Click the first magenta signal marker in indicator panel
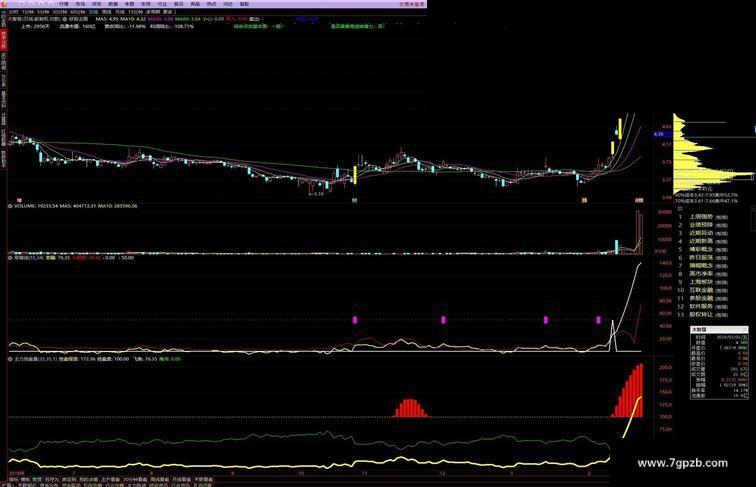Image resolution: width=756 pixels, height=487 pixels. pos(355,320)
